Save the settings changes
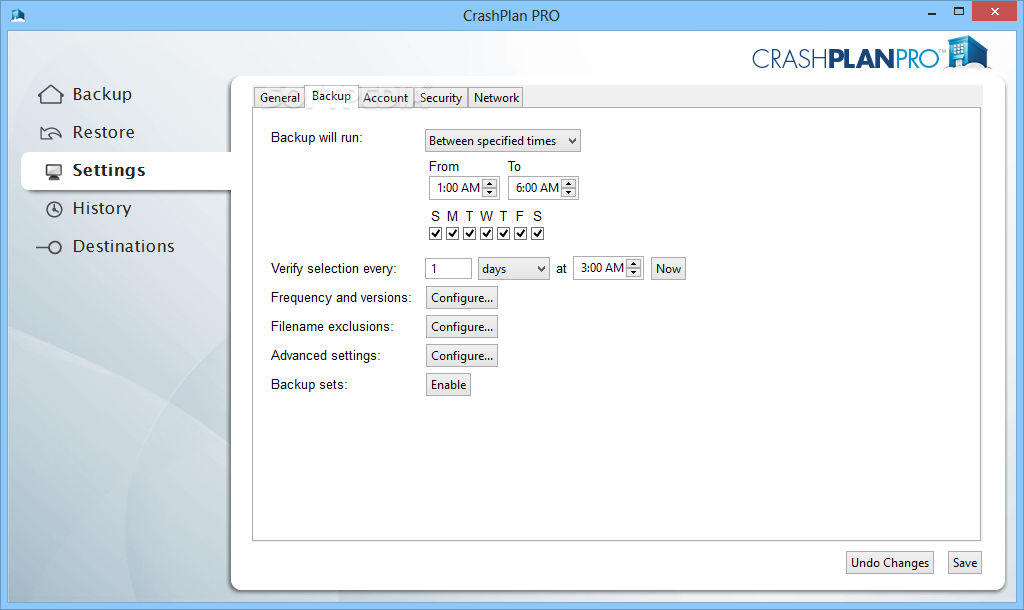 965,562
